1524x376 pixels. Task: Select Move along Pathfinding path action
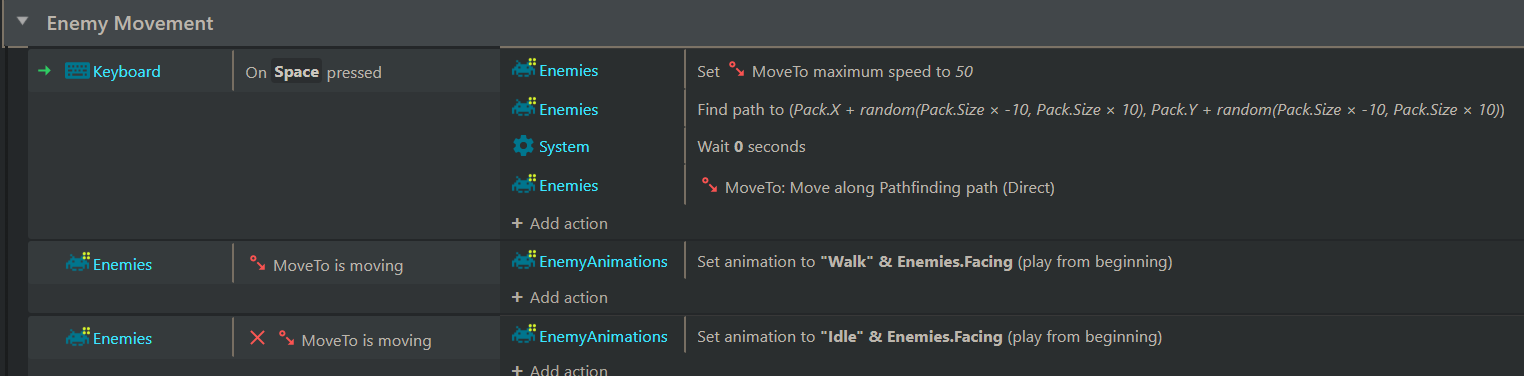pyautogui.click(x=1104, y=186)
